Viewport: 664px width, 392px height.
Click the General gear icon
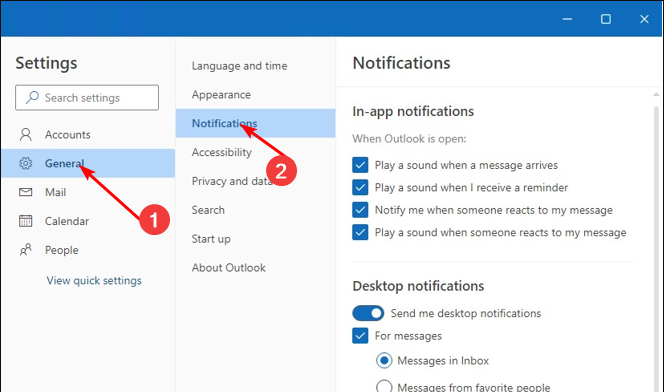pyautogui.click(x=25, y=163)
